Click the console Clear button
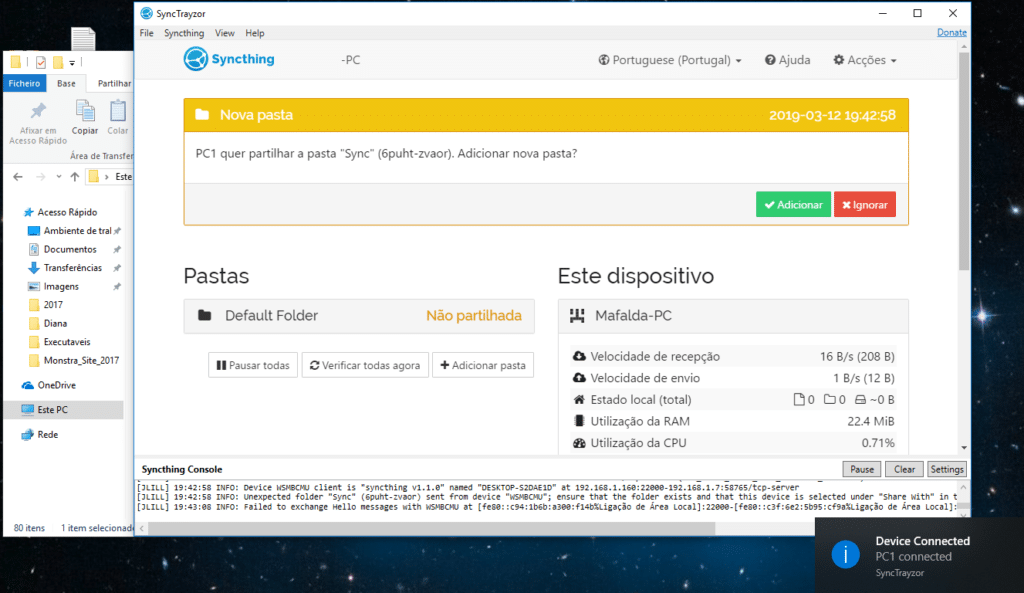The image size is (1024, 593). (904, 469)
